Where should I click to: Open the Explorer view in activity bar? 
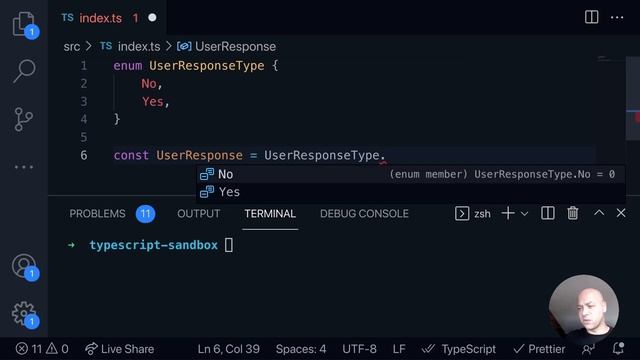click(24, 24)
